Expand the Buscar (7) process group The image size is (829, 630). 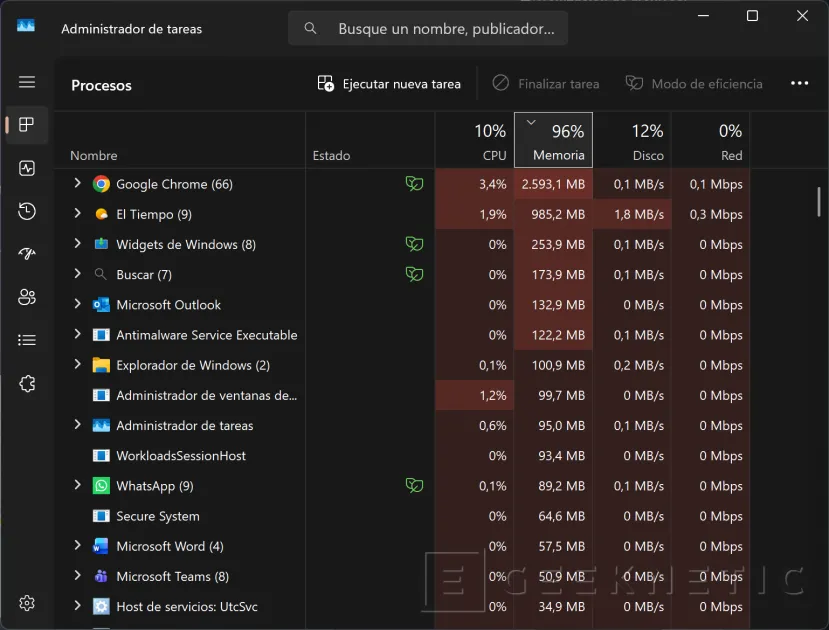[x=77, y=273]
